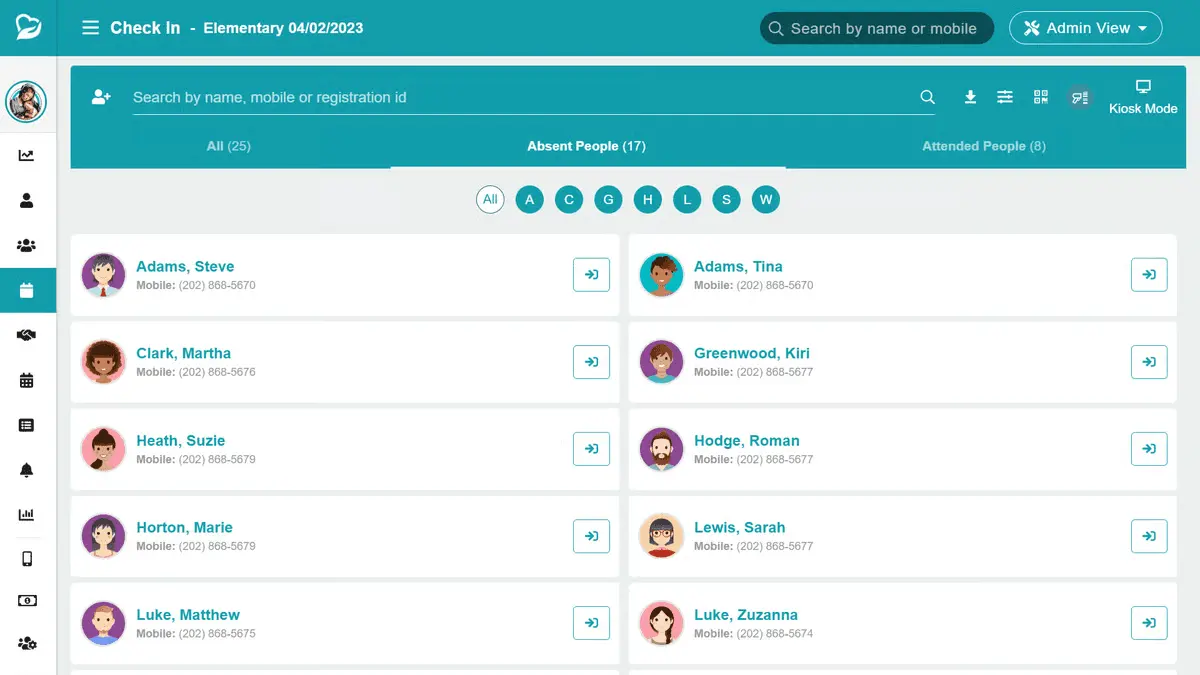
Task: Click the download icon
Action: click(x=970, y=97)
